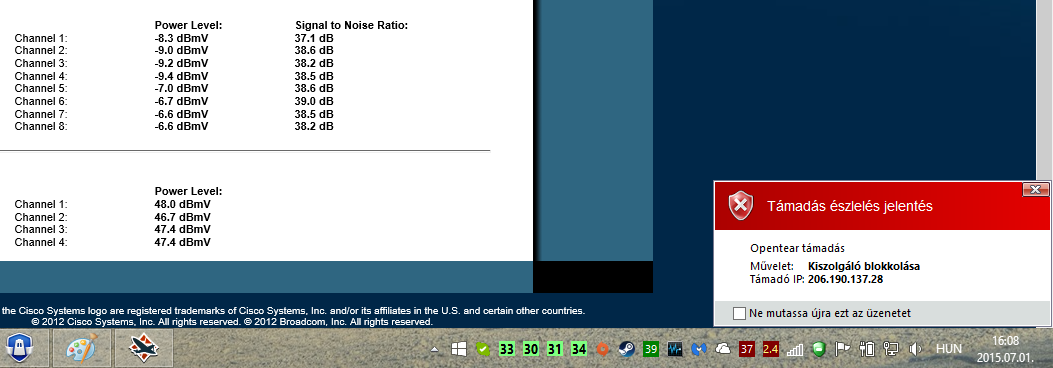Open Steam from the system tray
The width and height of the screenshot is (1053, 368).
[627, 349]
